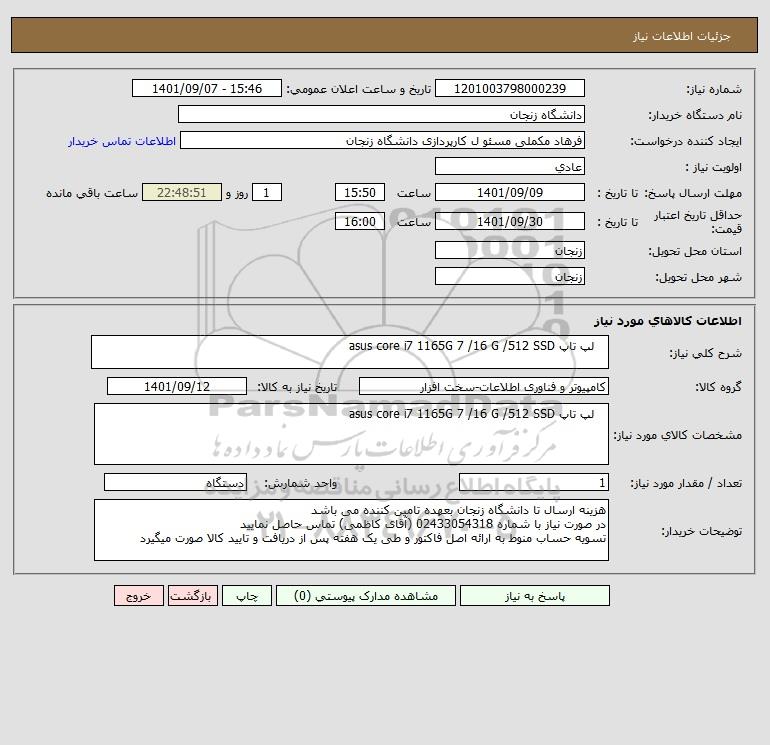Click the delivery city field 'زنجان'
The width and height of the screenshot is (770, 745).
(x=510, y=276)
